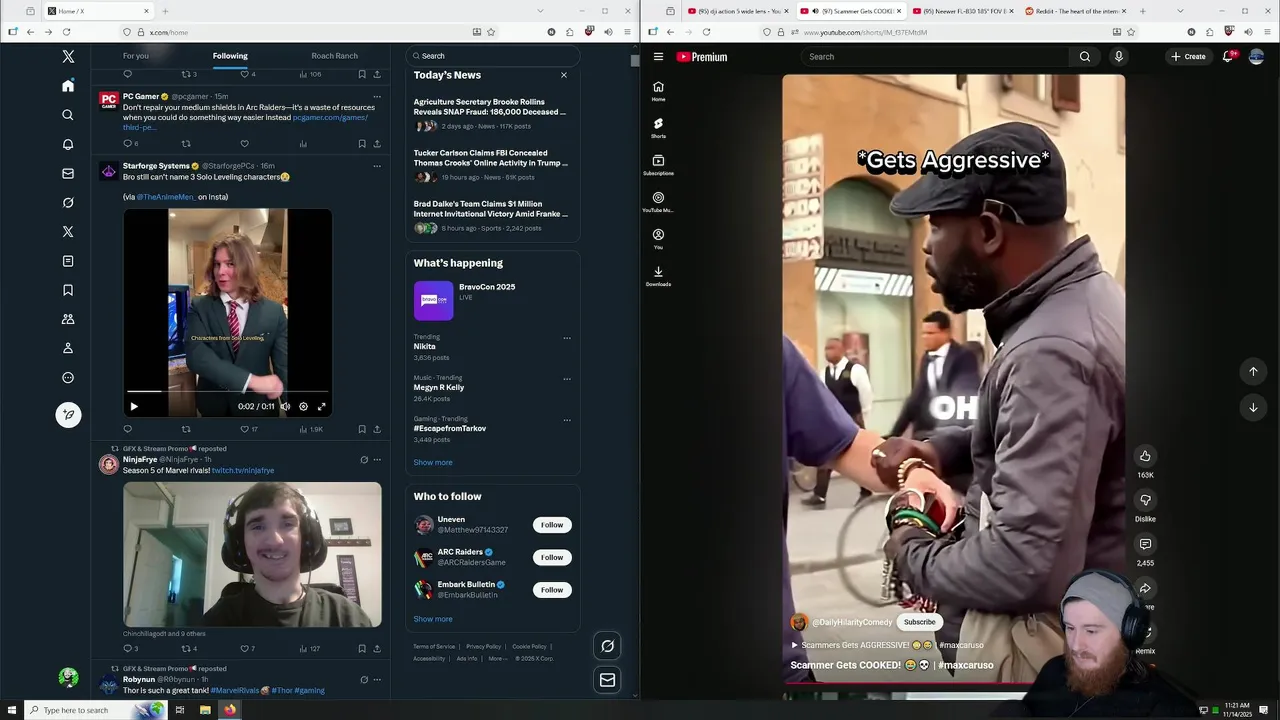Follow the Embark Bulletin account
The image size is (1280, 720).
click(x=552, y=590)
